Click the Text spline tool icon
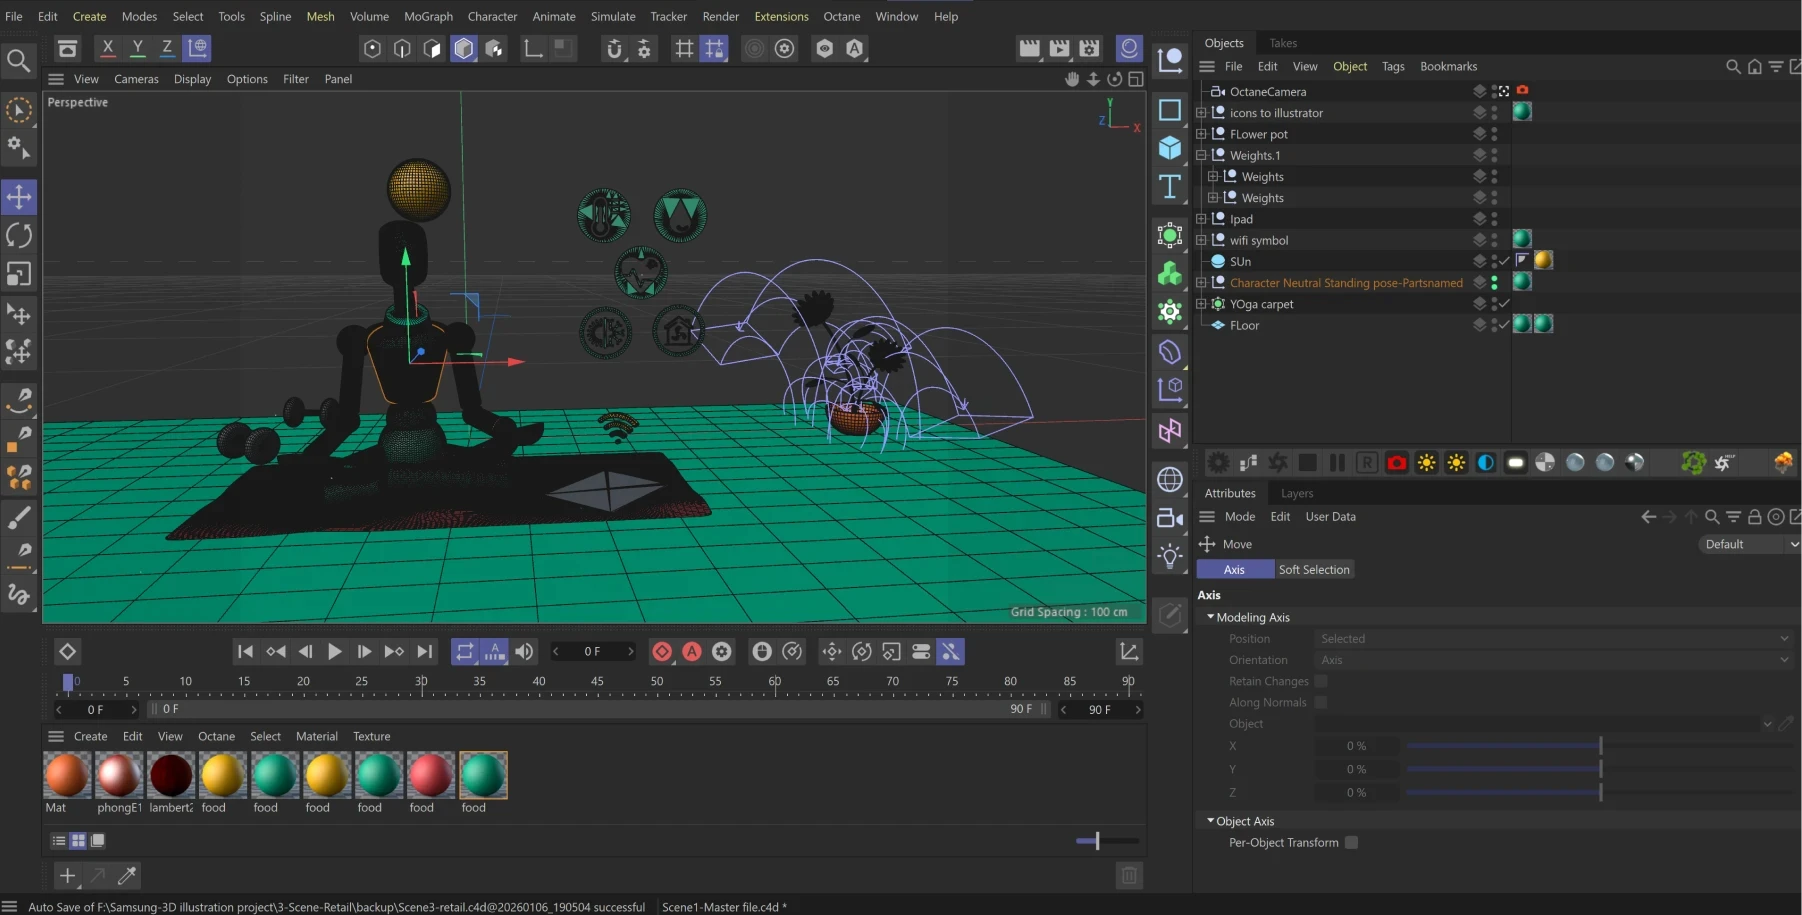The width and height of the screenshot is (1802, 915). pyautogui.click(x=1169, y=187)
